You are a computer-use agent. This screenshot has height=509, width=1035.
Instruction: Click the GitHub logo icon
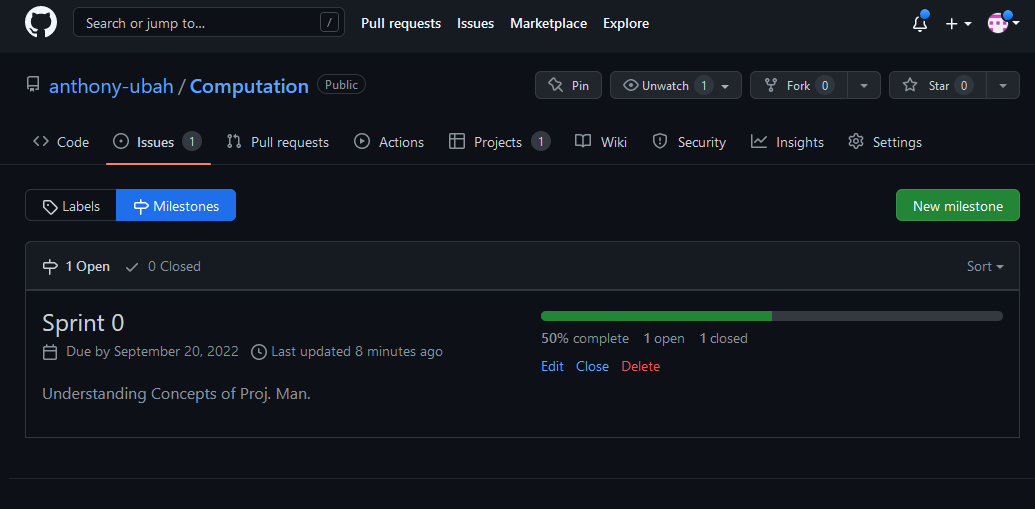coord(41,23)
